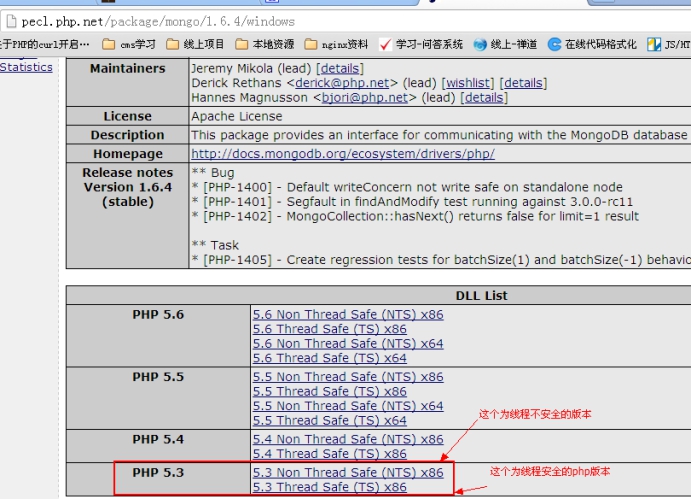Open the 学习-问答系统 bookmark
The image size is (692, 499).
[421, 45]
